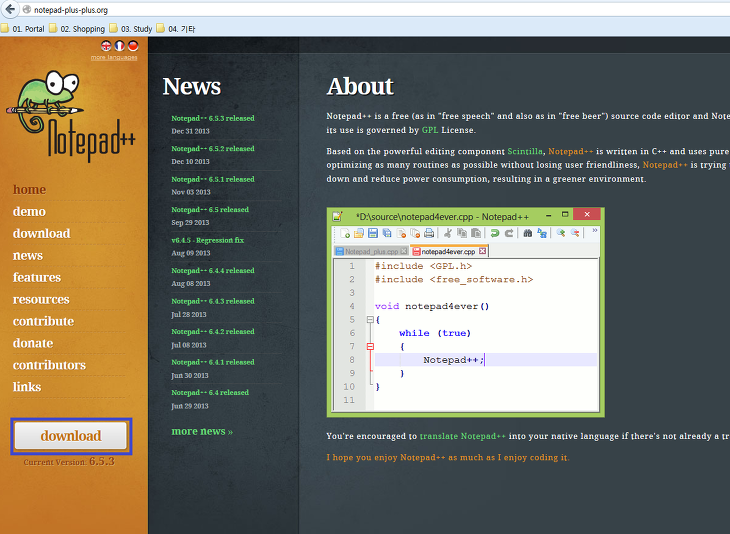Open Notepad++ 6.5.3 released news

[213, 118]
